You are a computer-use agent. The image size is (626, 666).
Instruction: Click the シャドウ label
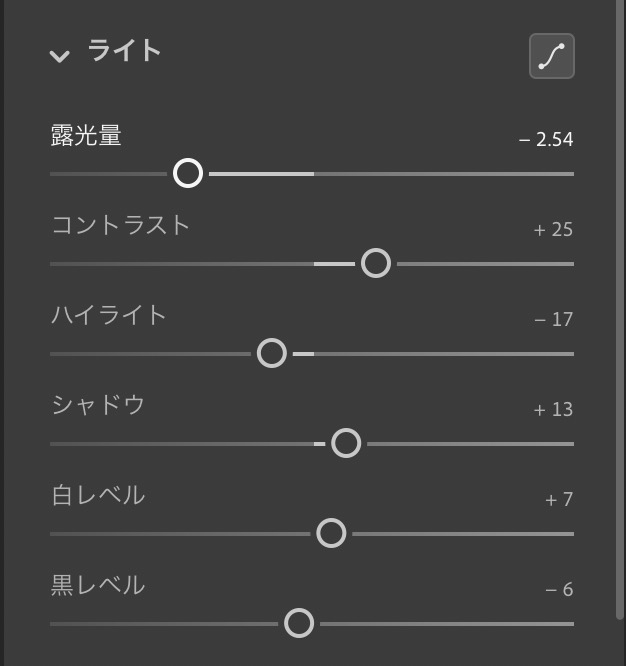tap(98, 405)
